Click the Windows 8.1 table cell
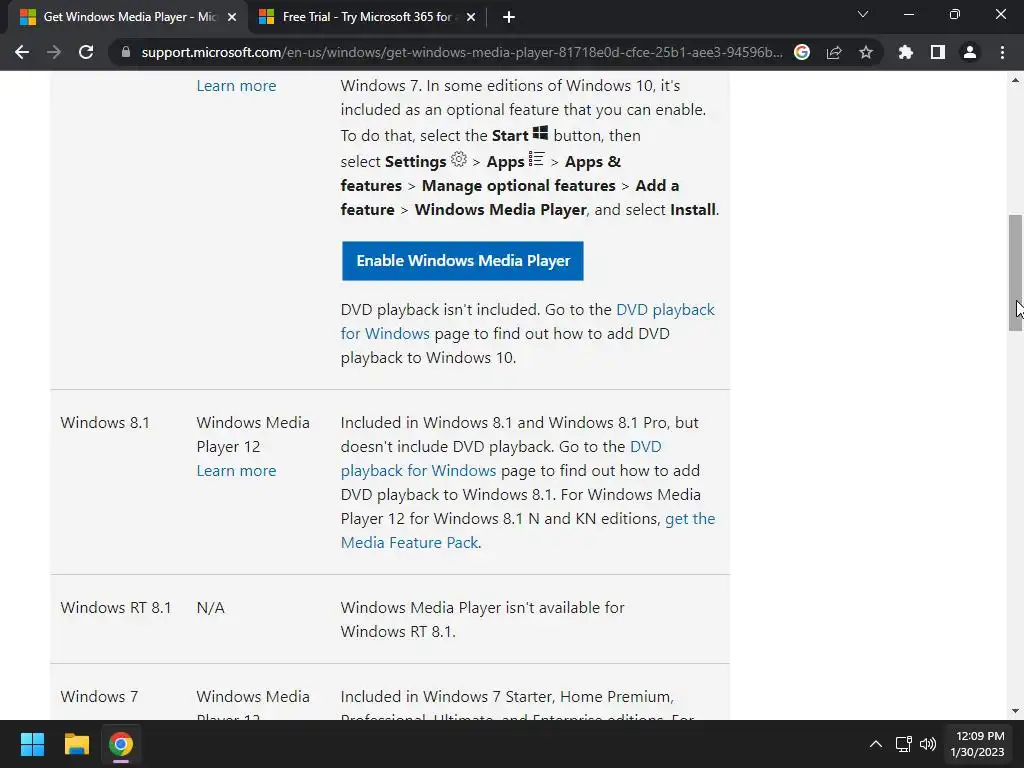This screenshot has height=768, width=1024. tap(105, 423)
